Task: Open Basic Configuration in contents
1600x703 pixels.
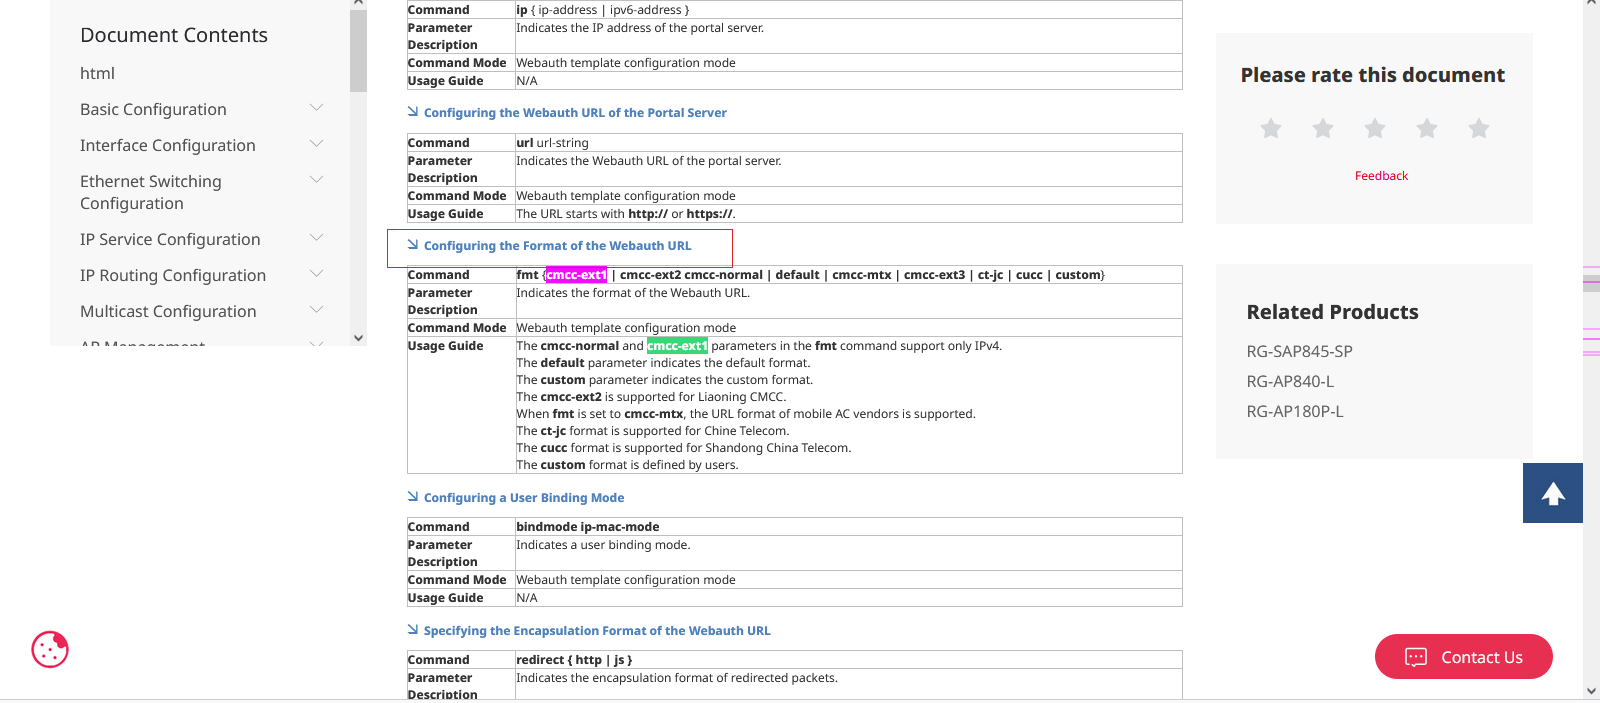Action: click(153, 109)
